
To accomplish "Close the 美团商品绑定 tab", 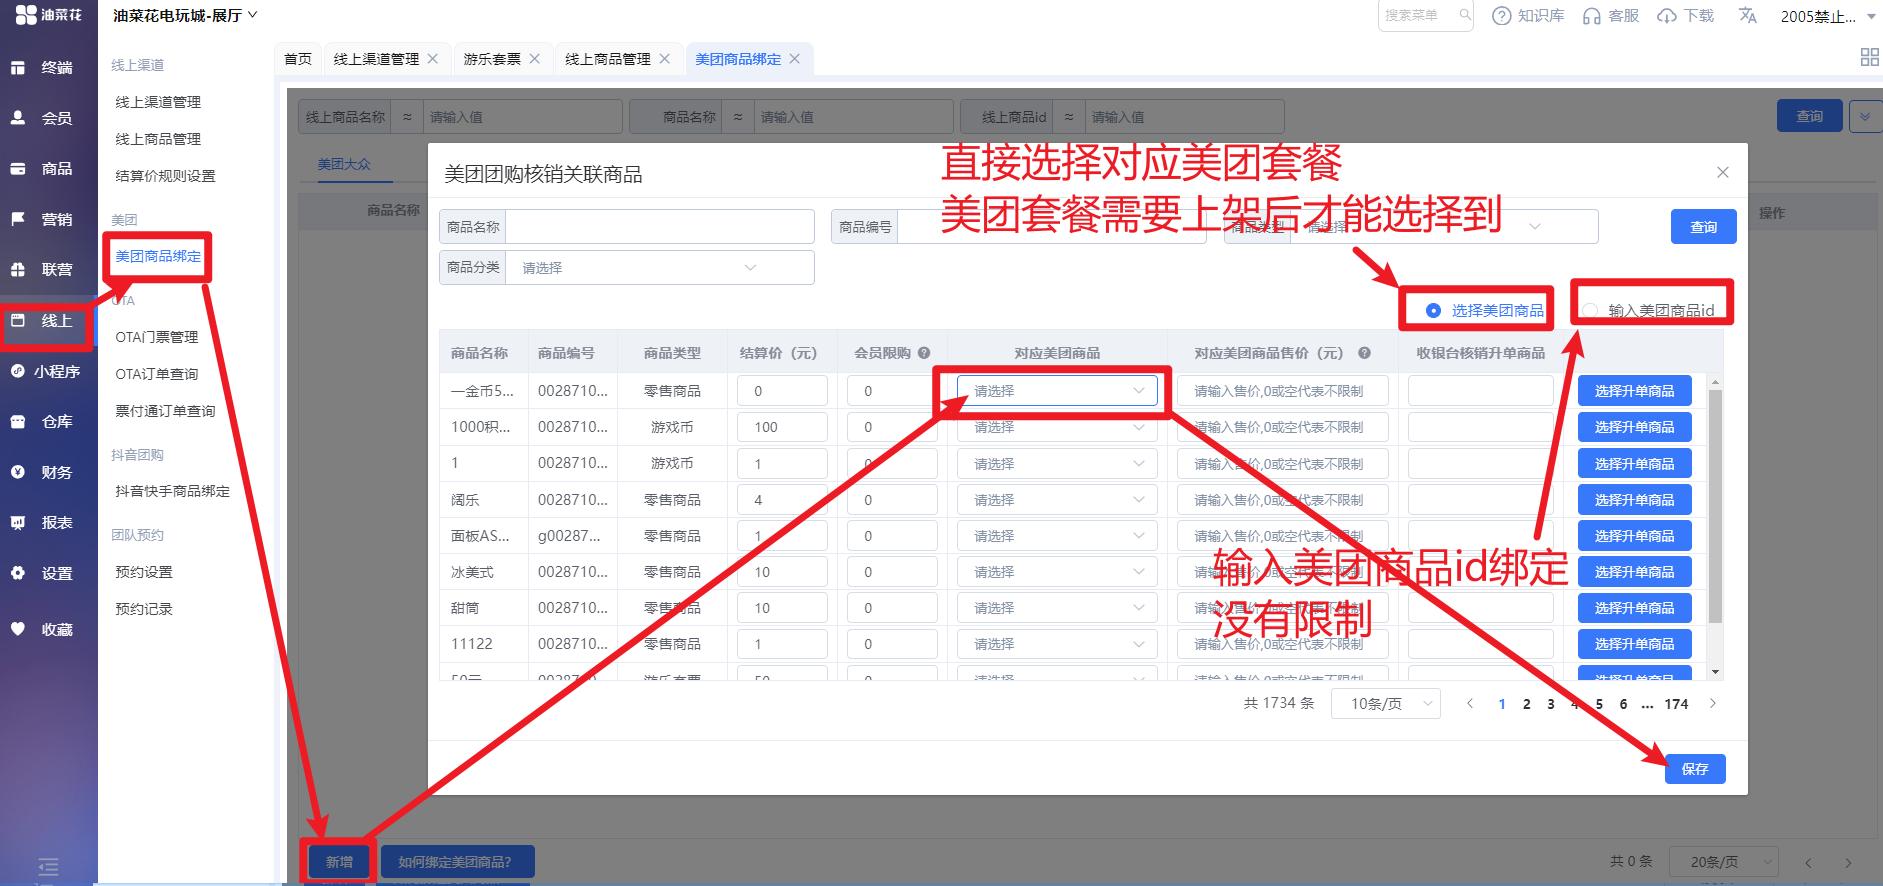I will (795, 59).
